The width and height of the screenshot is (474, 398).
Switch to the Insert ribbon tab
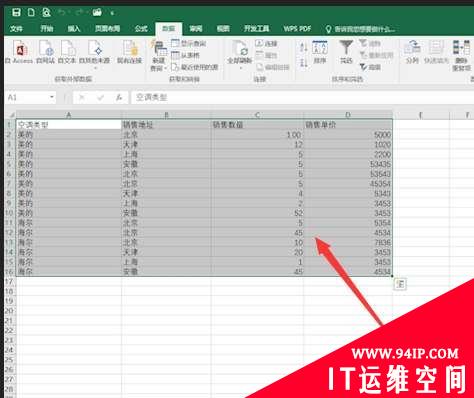[74, 29]
